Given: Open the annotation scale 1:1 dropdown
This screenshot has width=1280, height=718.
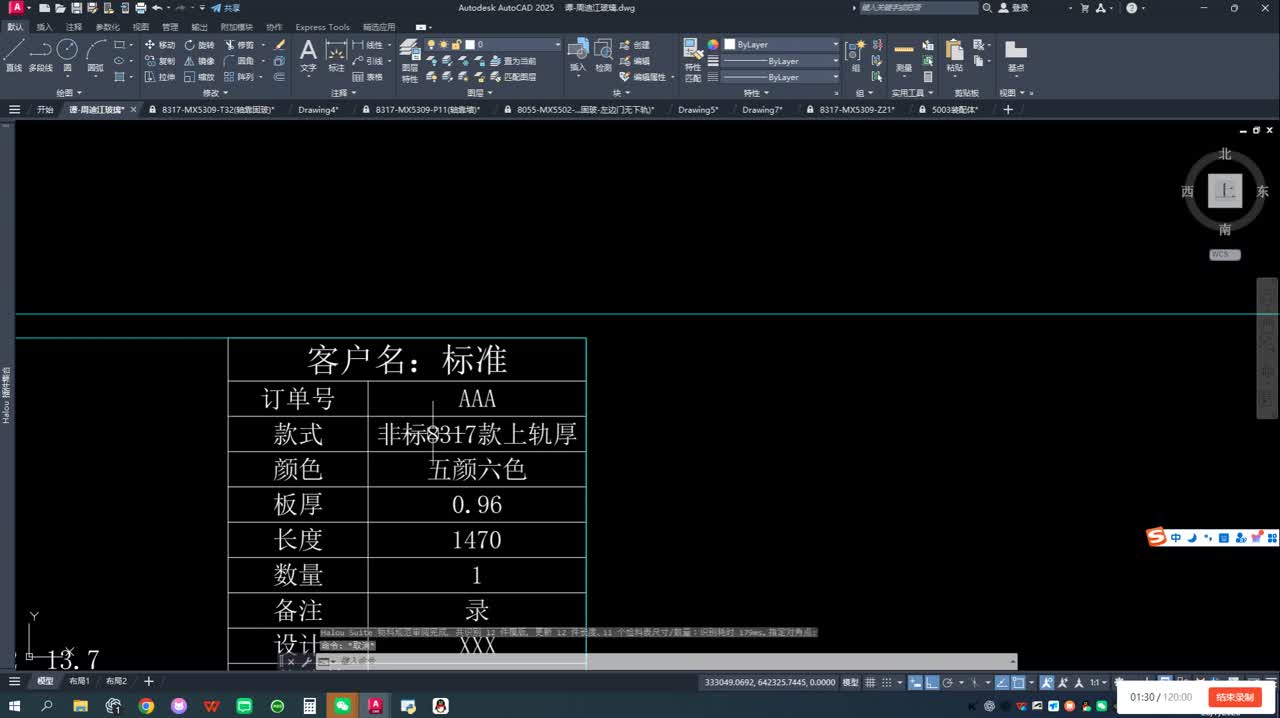Looking at the screenshot, I should pos(1097,682).
